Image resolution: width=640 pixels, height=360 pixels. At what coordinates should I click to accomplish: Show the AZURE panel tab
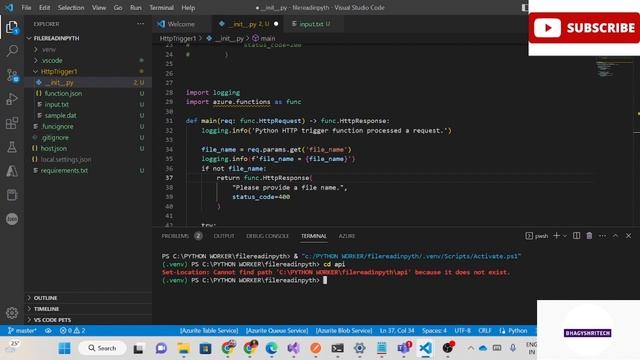pos(347,236)
